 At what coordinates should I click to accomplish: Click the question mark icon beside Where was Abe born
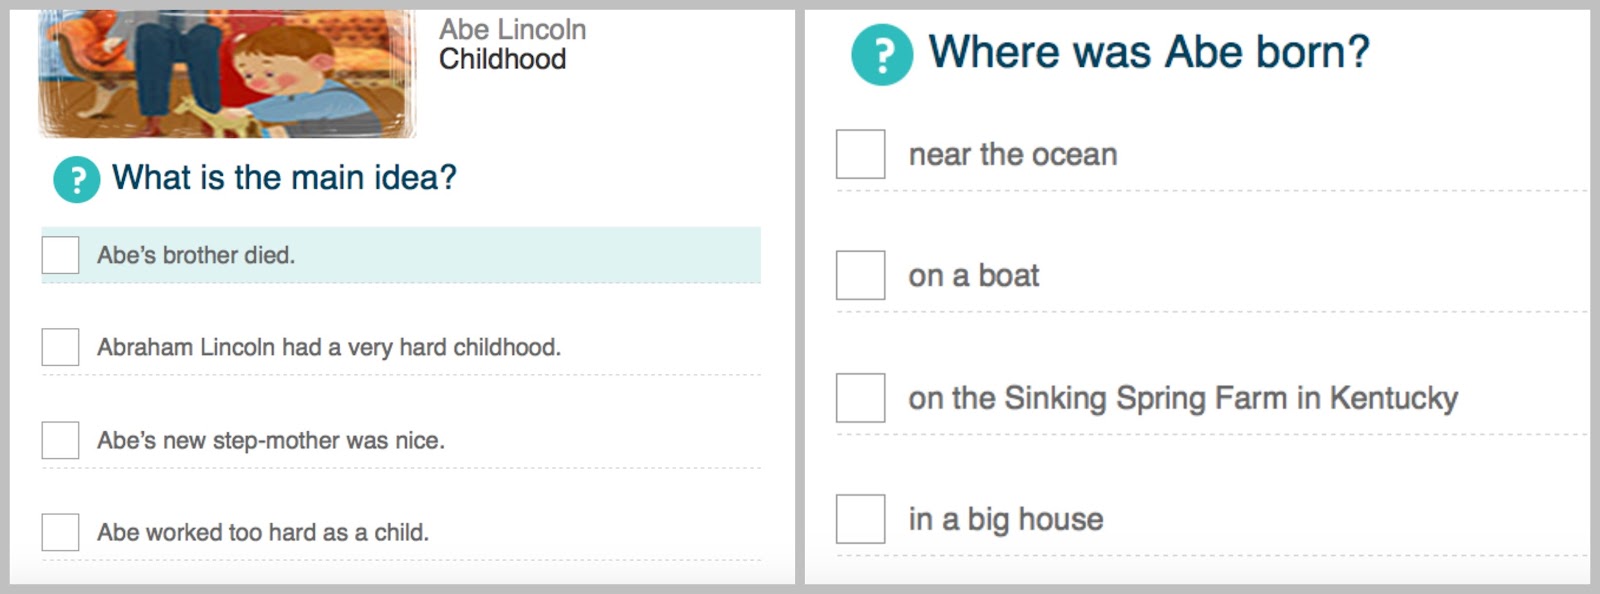click(x=882, y=55)
